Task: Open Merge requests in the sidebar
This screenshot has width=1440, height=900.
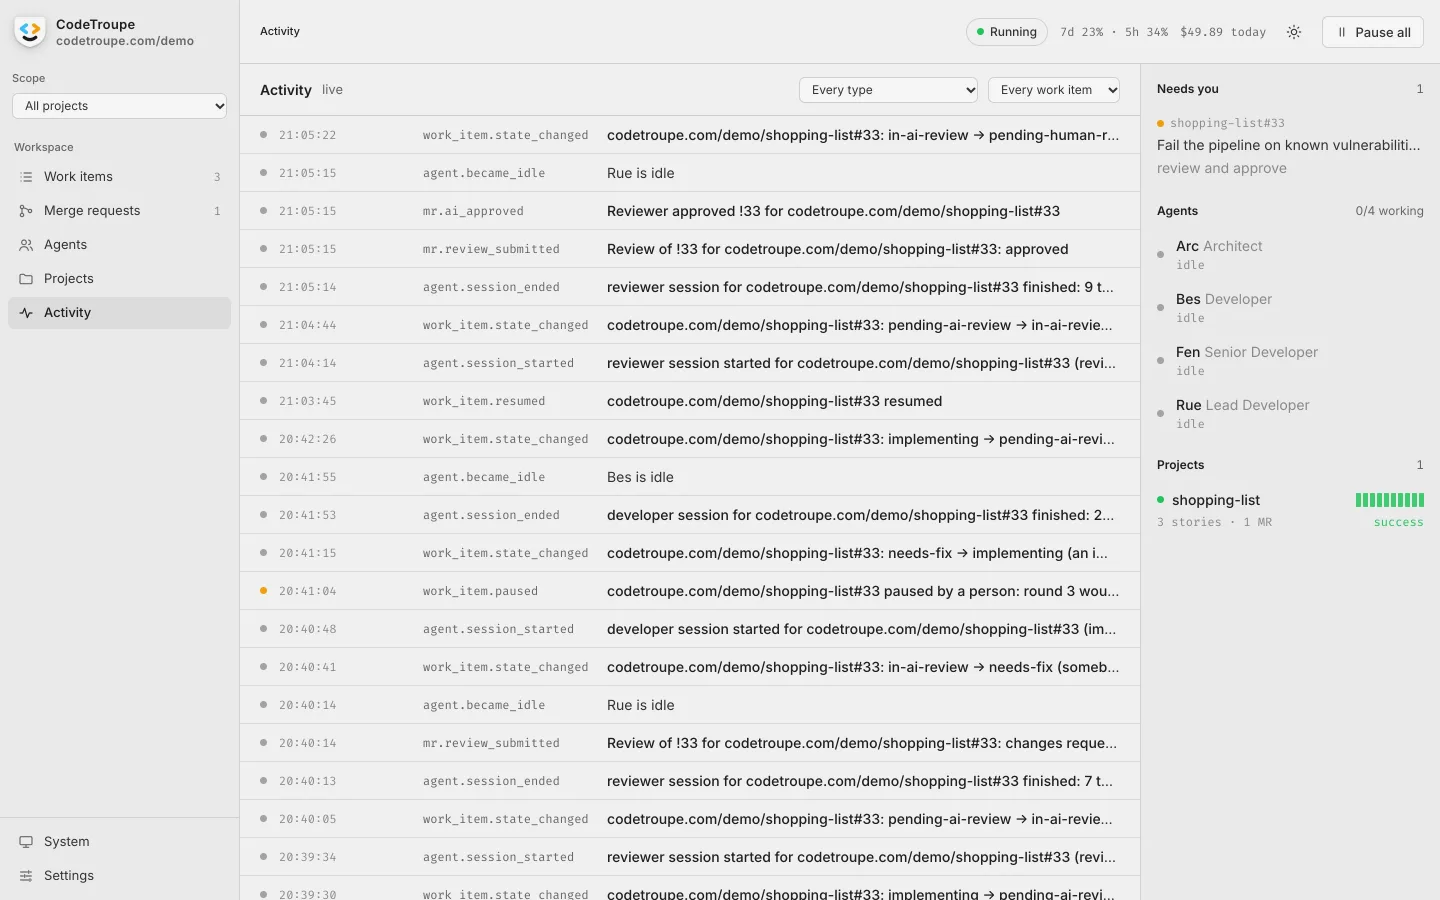Action: point(119,211)
